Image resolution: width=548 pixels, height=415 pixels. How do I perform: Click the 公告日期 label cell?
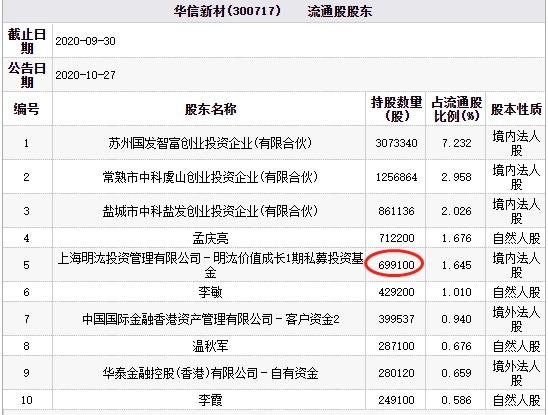[x=27, y=75]
